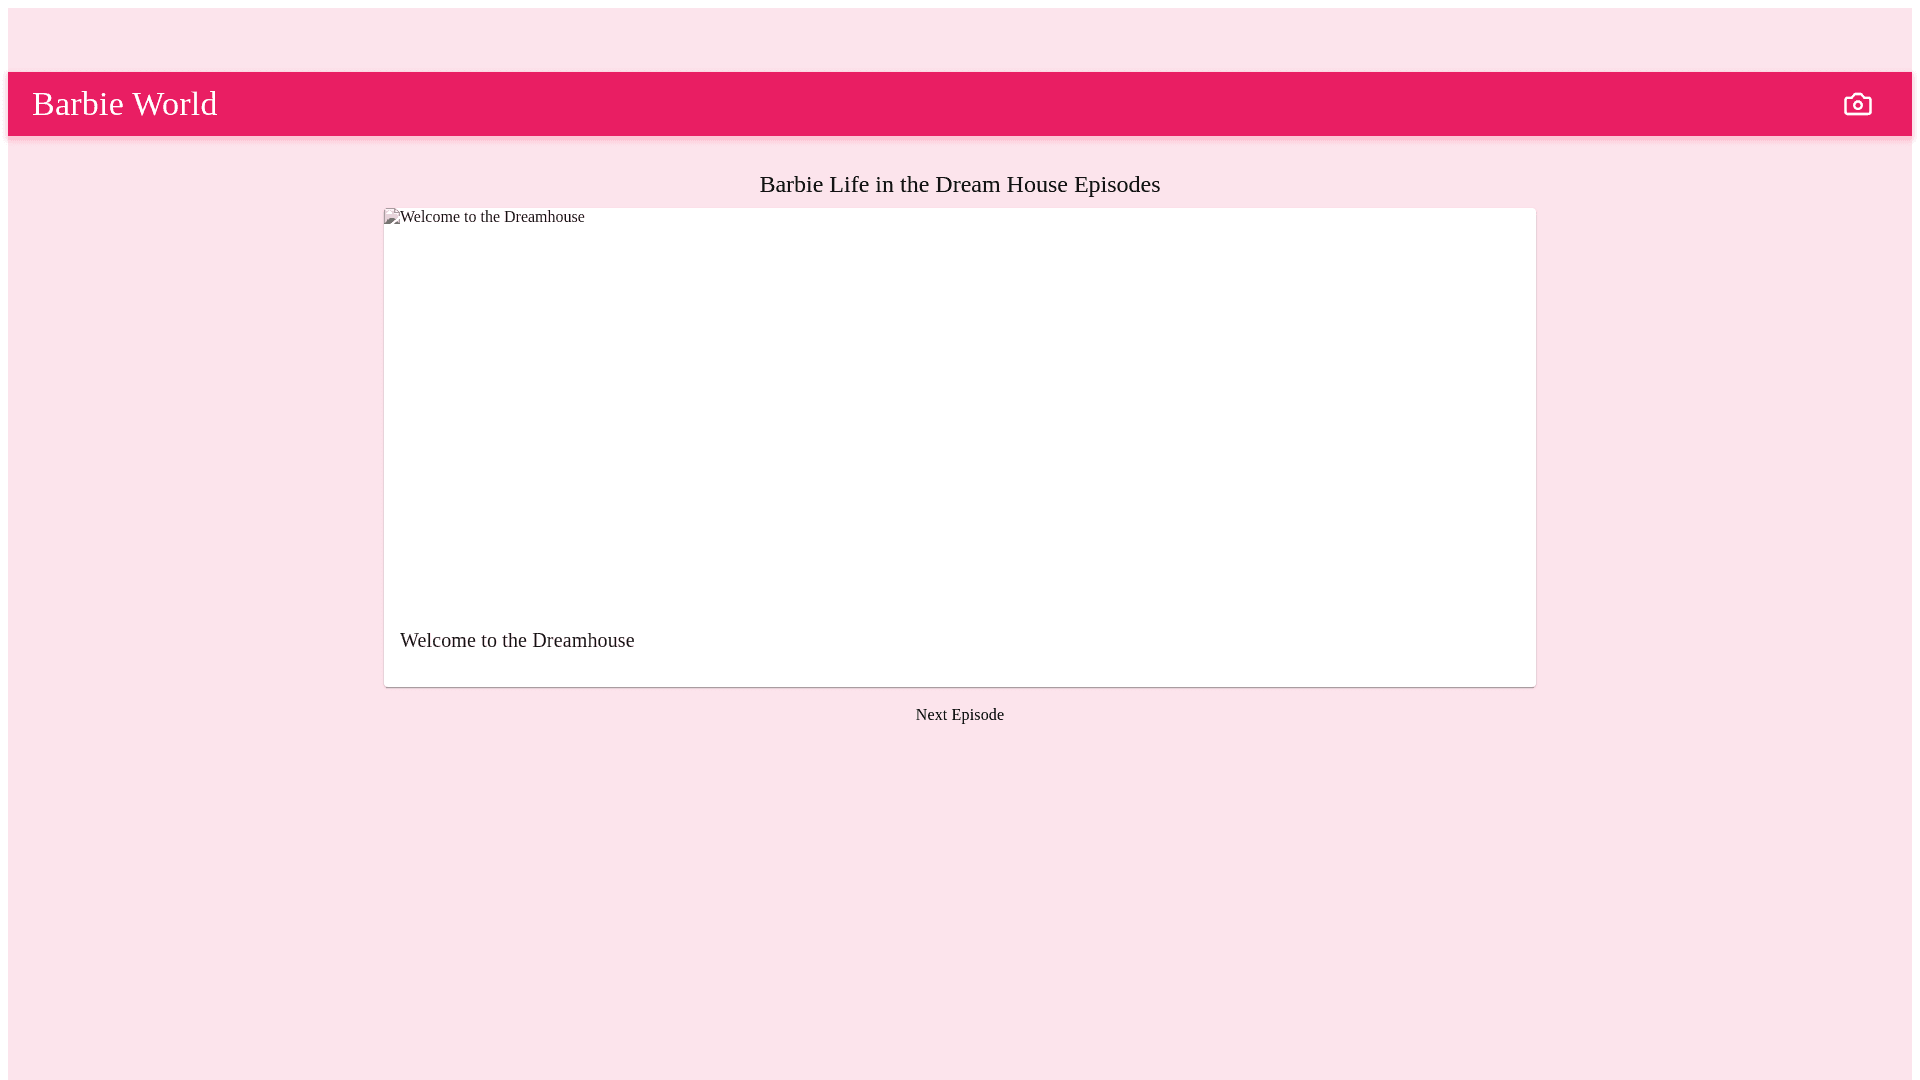
Task: Click the pink header bar's empty middle area
Action: point(960,104)
